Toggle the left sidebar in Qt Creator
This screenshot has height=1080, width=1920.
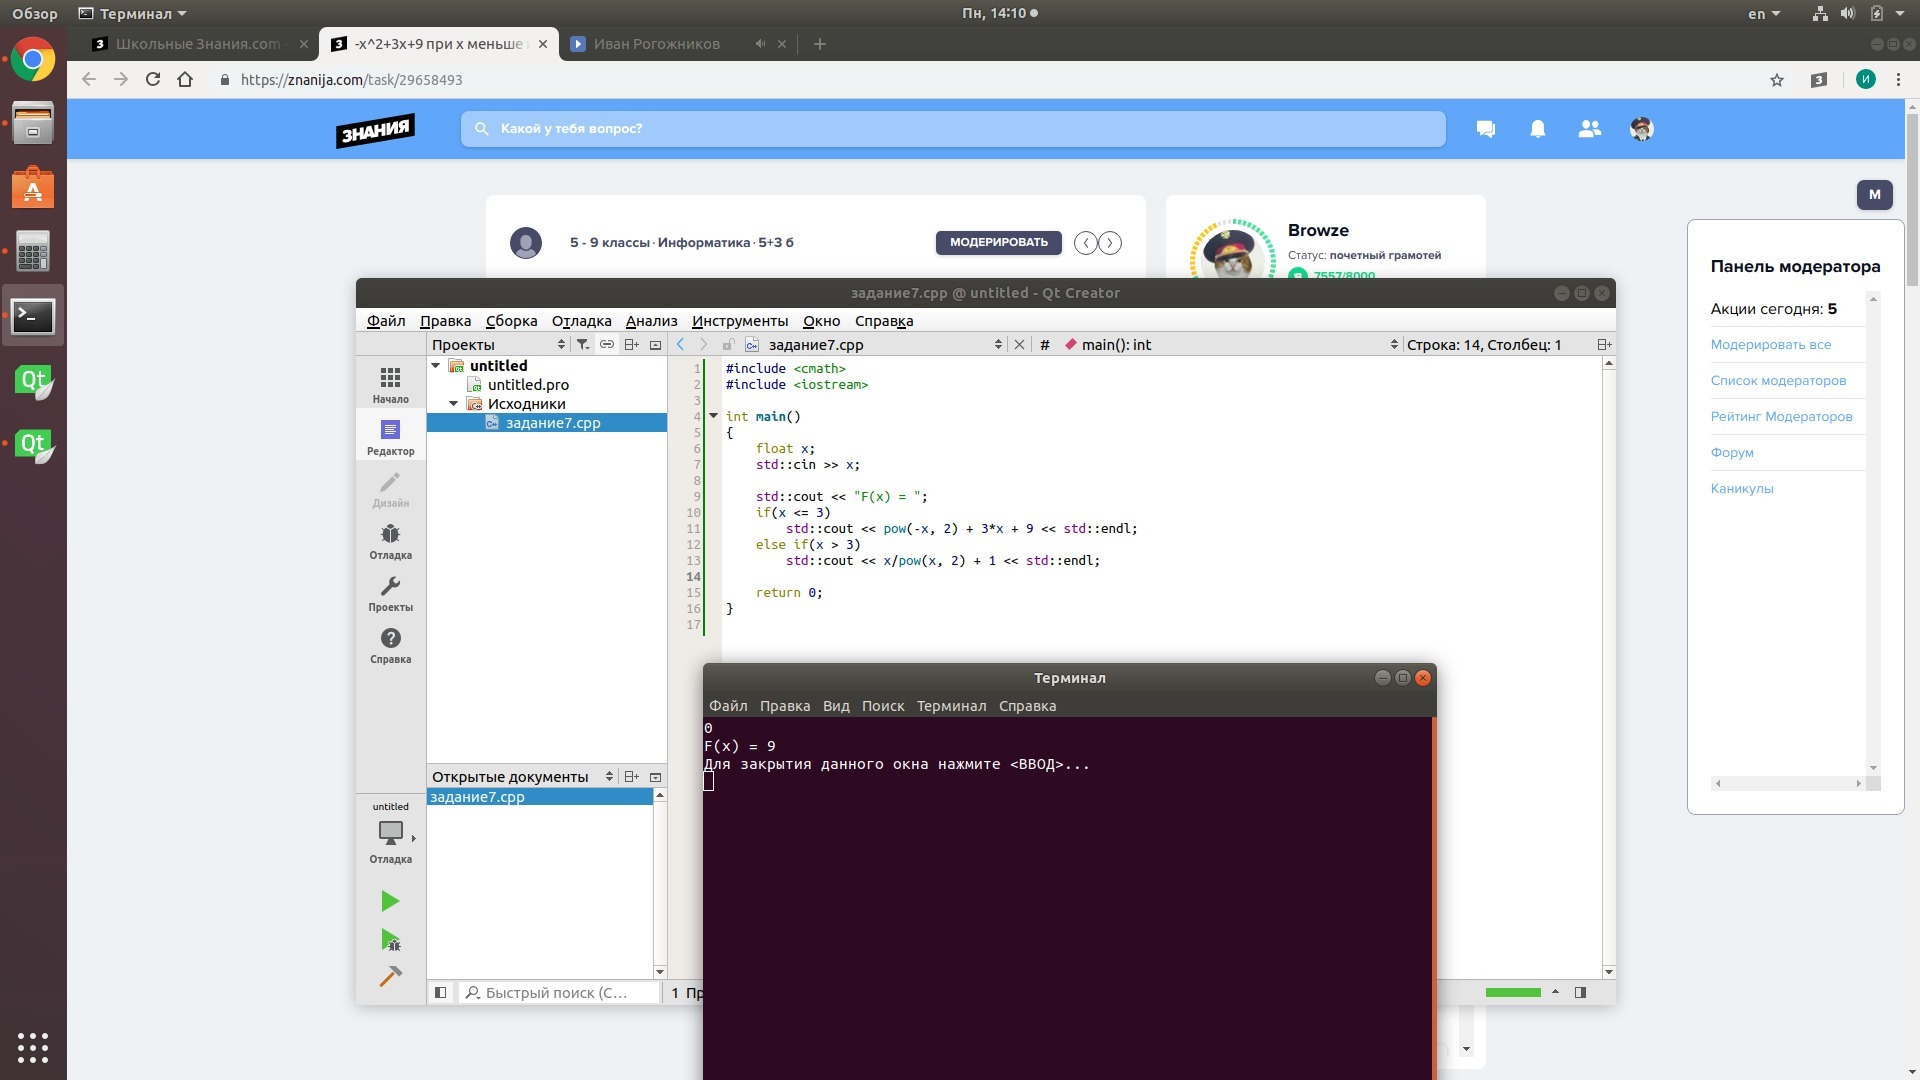[x=440, y=992]
